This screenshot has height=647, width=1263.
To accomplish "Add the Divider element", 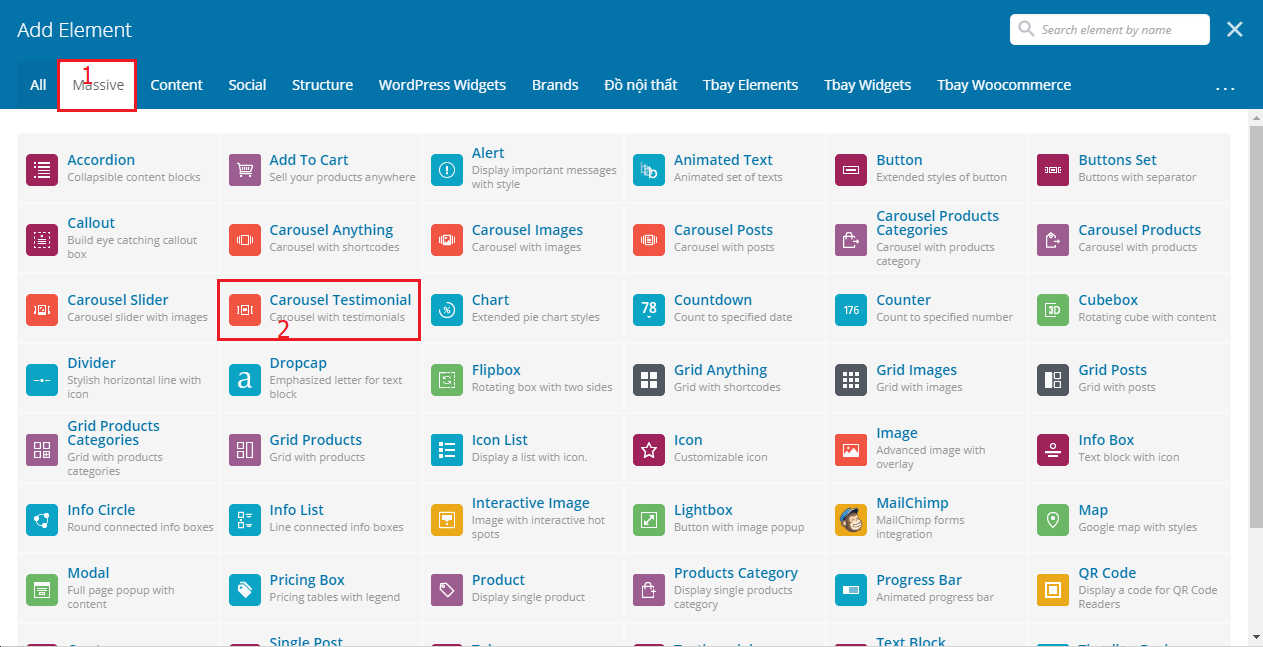I will [x=118, y=380].
